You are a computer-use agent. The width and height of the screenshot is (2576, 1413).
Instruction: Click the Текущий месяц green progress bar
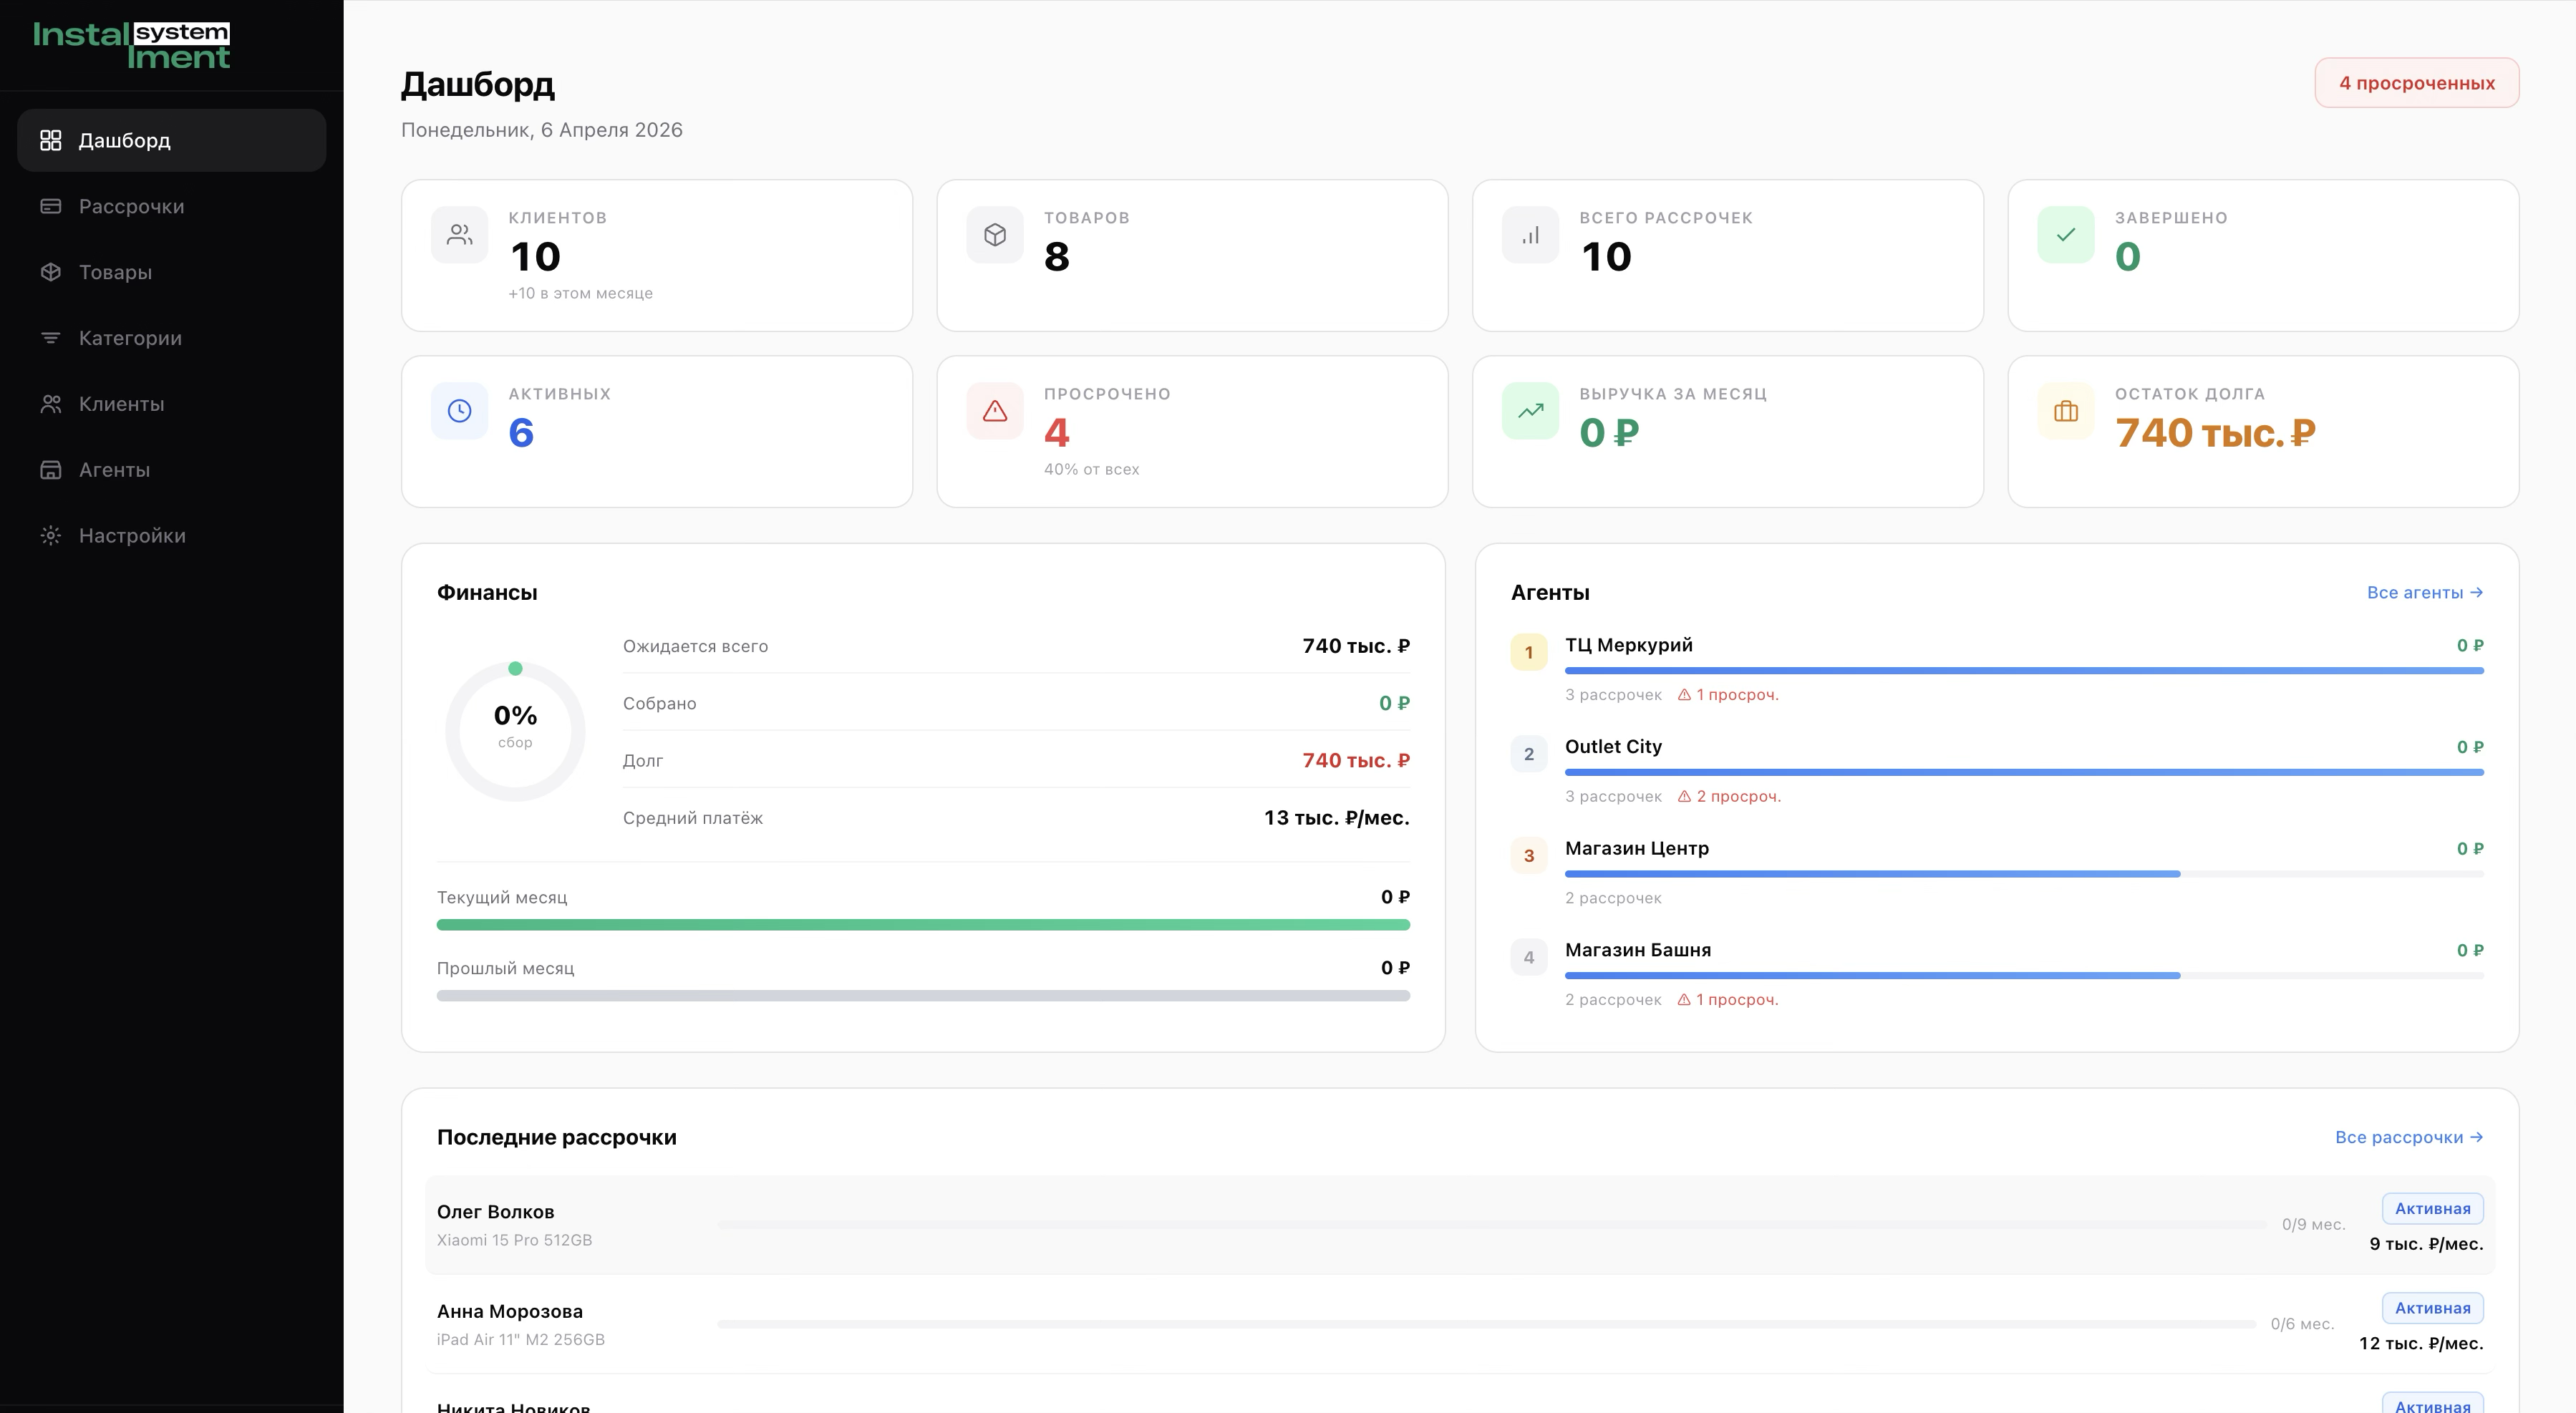pos(922,925)
